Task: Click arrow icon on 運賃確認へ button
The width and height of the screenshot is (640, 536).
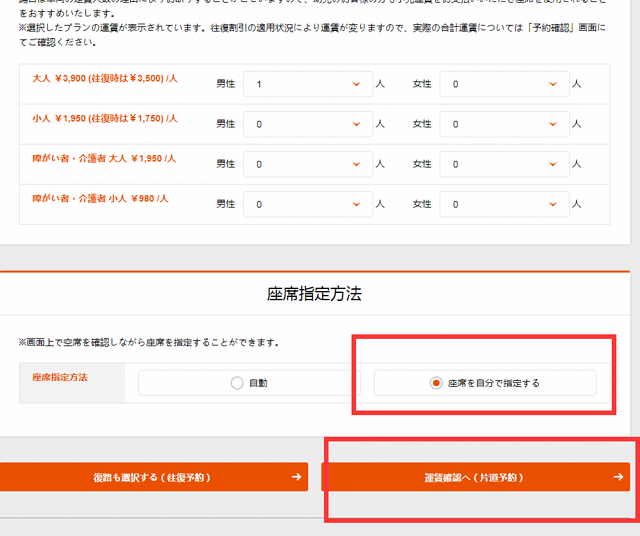Action: coord(618,477)
